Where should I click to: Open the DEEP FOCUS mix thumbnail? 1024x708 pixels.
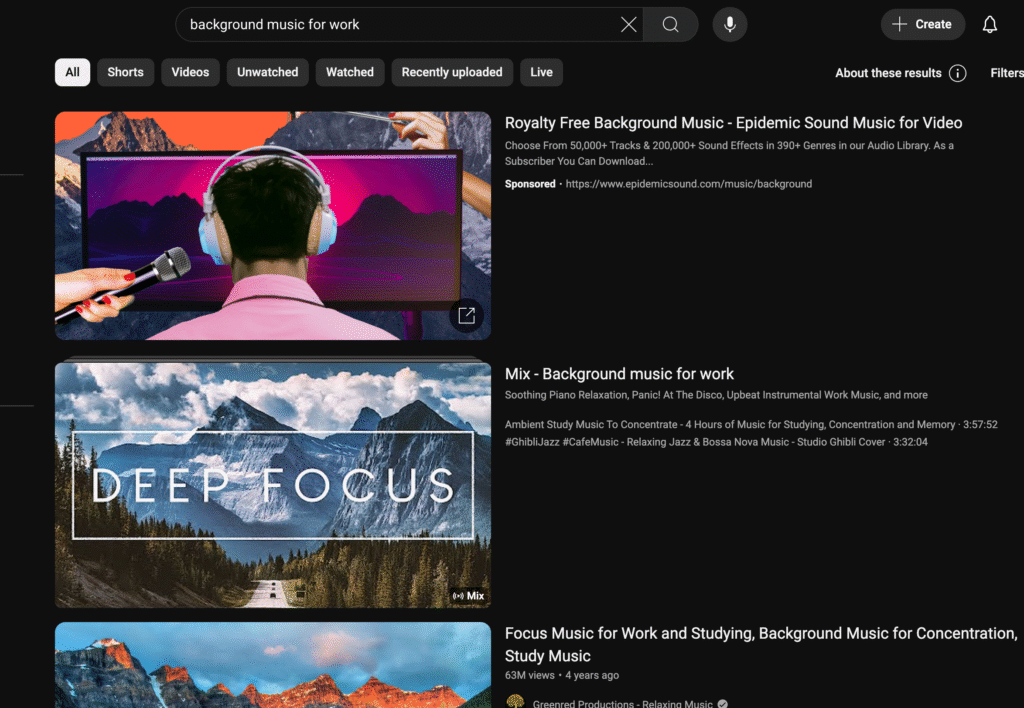[273, 485]
